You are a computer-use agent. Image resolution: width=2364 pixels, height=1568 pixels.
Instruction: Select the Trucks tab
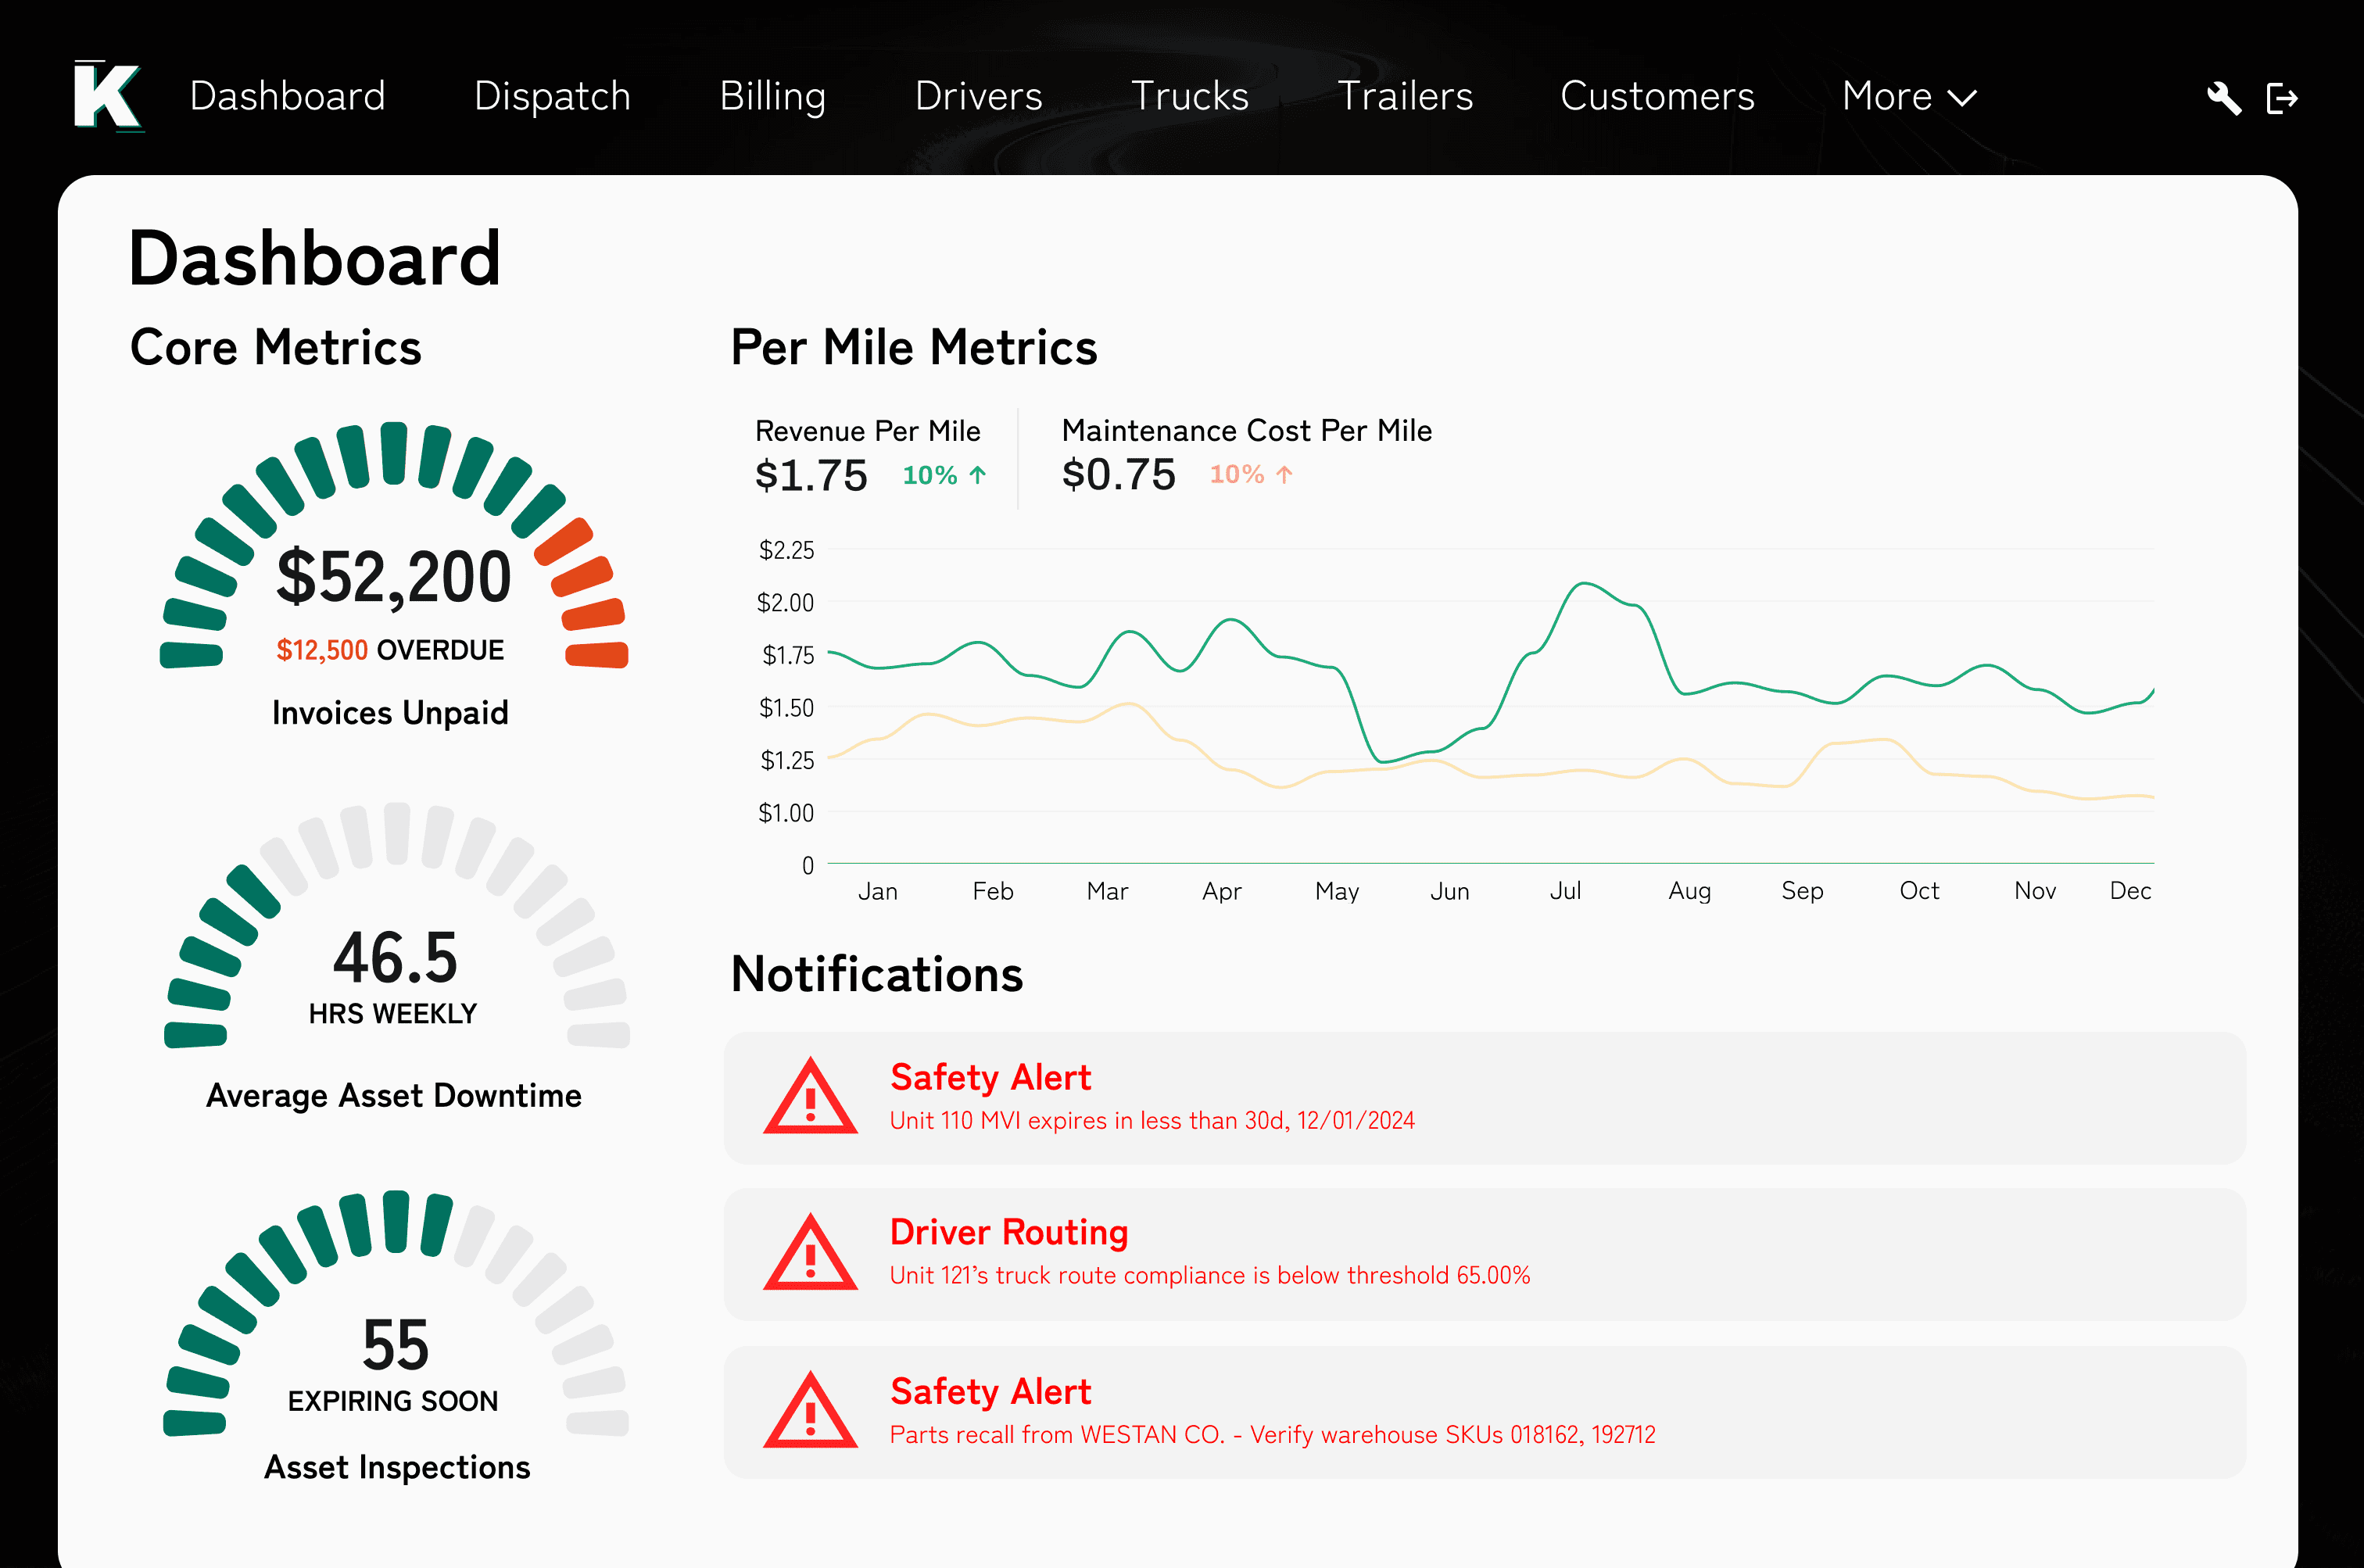click(1190, 95)
